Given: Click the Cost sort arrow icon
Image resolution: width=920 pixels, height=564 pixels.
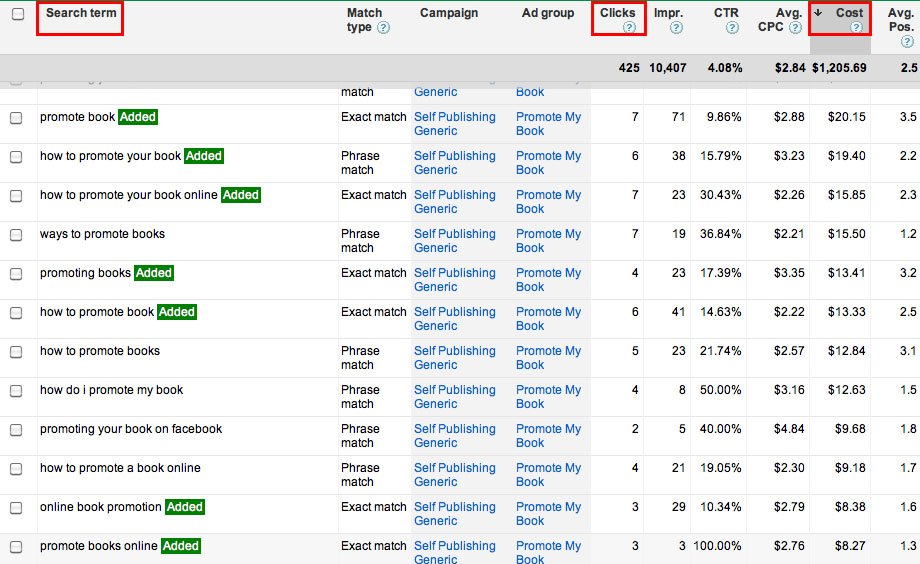Looking at the screenshot, I should [x=818, y=12].
